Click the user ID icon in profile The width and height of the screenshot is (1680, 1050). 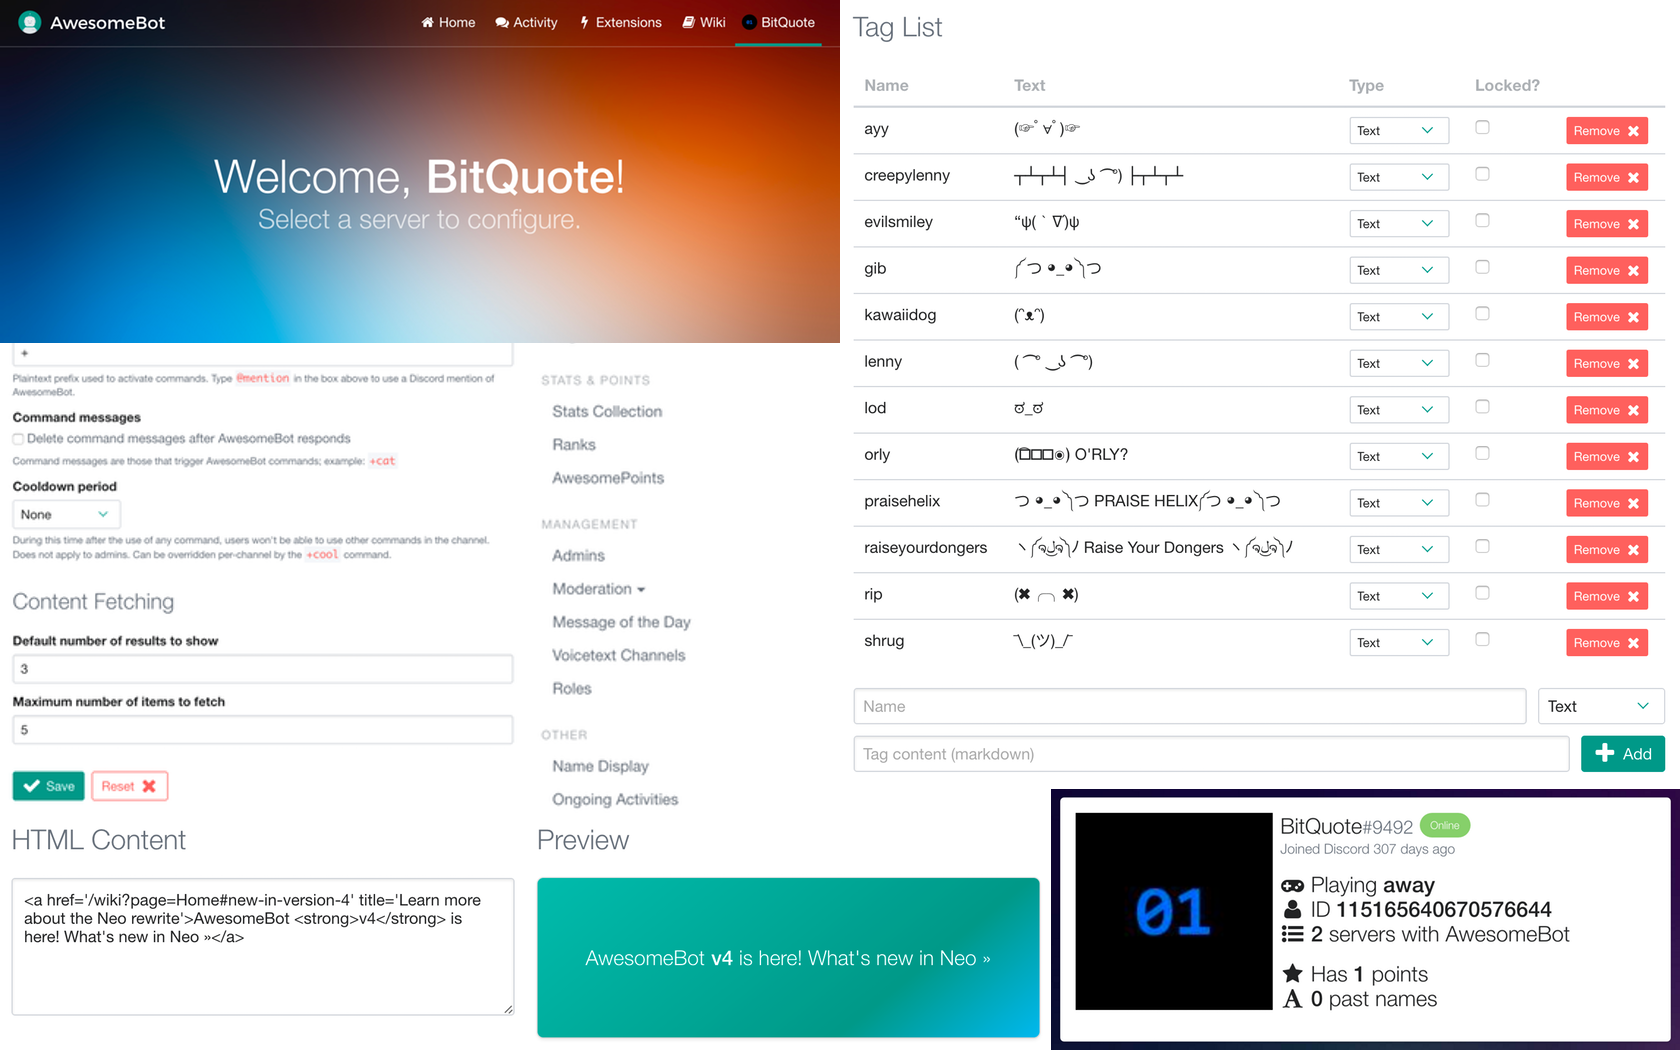1293,909
